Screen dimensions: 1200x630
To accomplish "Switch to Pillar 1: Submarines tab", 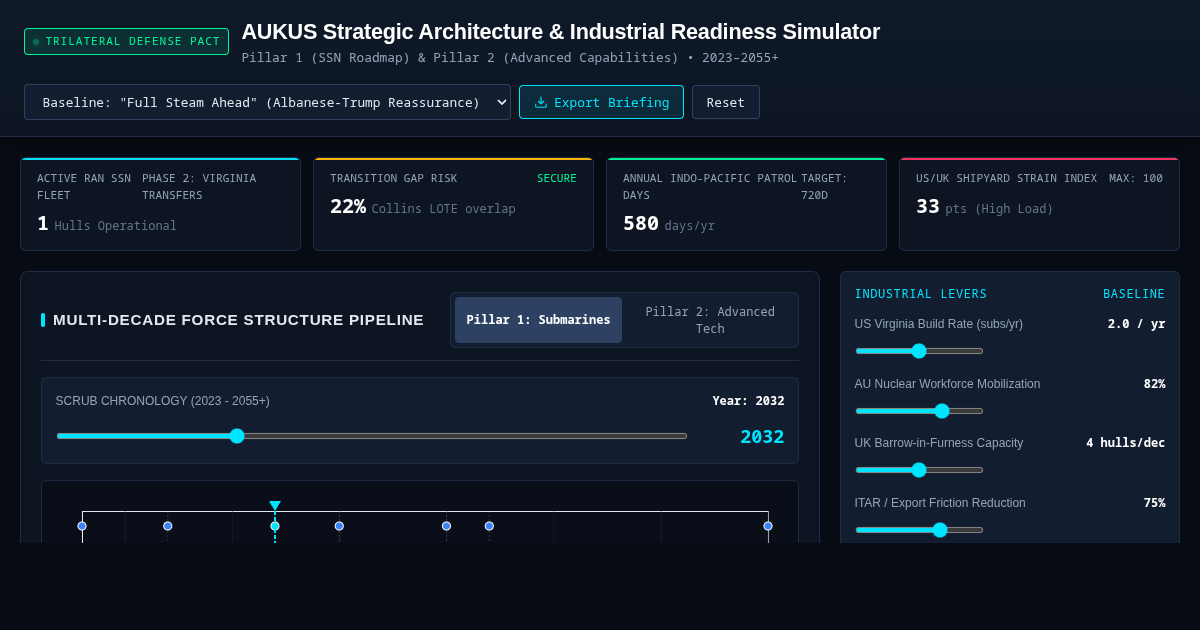I will (x=538, y=320).
